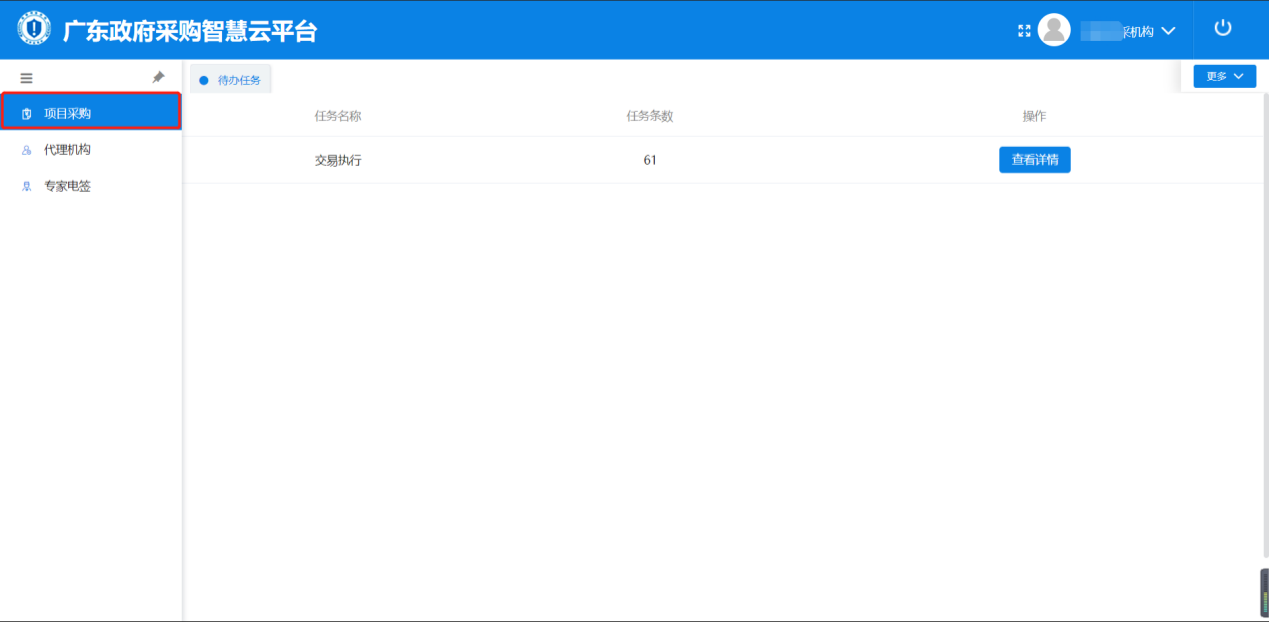The width and height of the screenshot is (1269, 622).
Task: Click the 项目采购 clipboard icon
Action: 27,114
